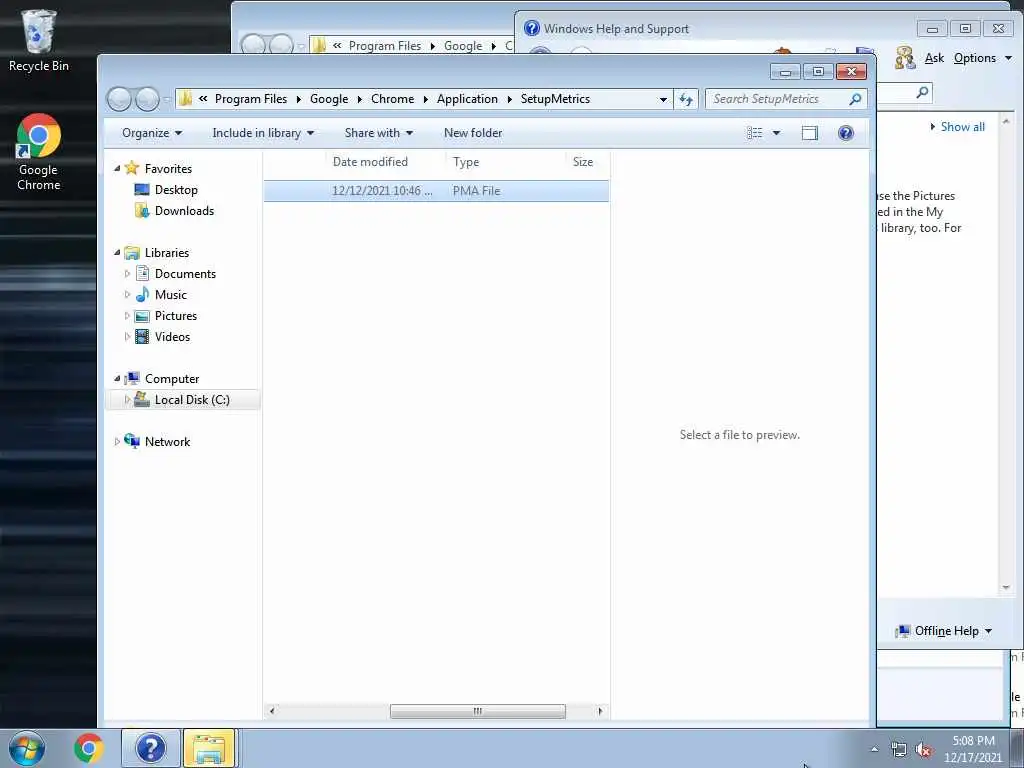Refresh the SetupMetrics folder view
1024x768 pixels.
point(686,99)
